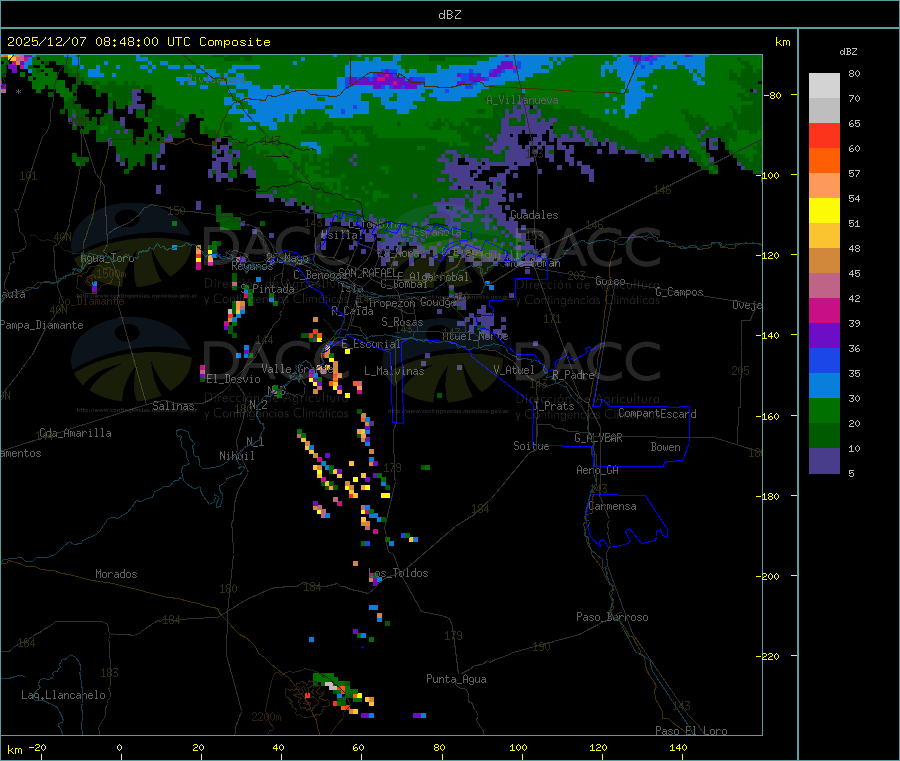900x761 pixels.
Task: Click the Carmensa map label
Action: (x=612, y=506)
